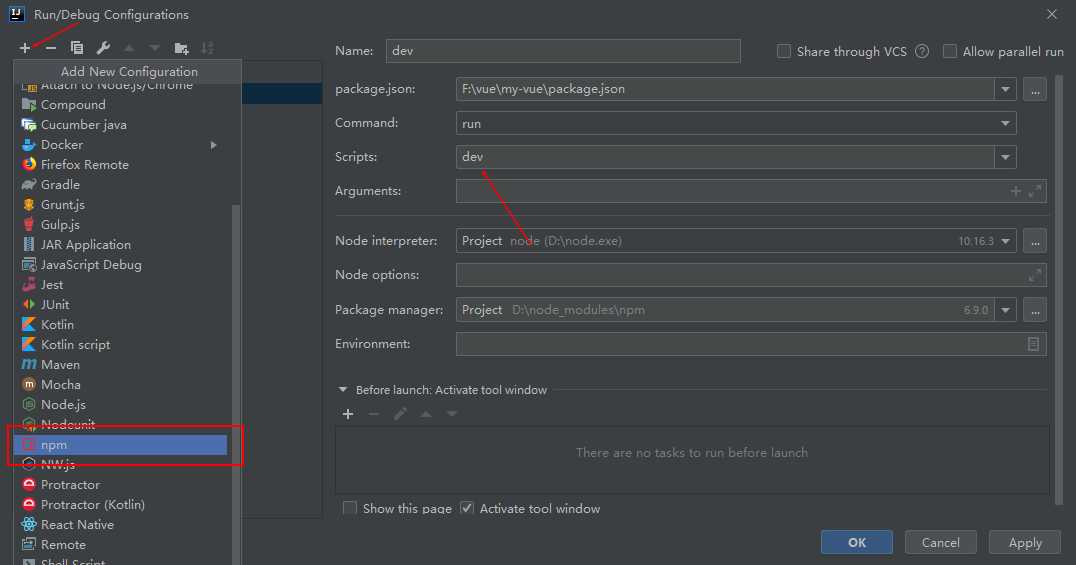
Task: Edit the Before launch task with the pencil icon
Action: coord(400,414)
